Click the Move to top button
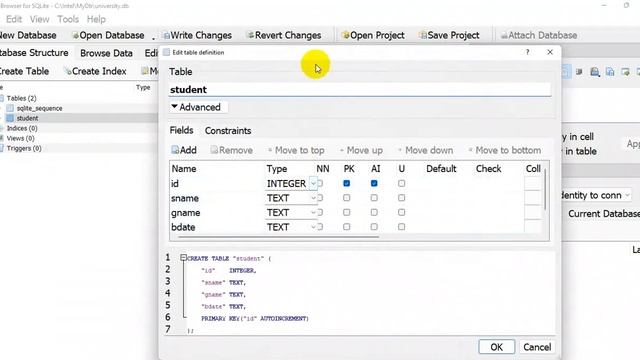This screenshot has width=640, height=360. coord(296,150)
